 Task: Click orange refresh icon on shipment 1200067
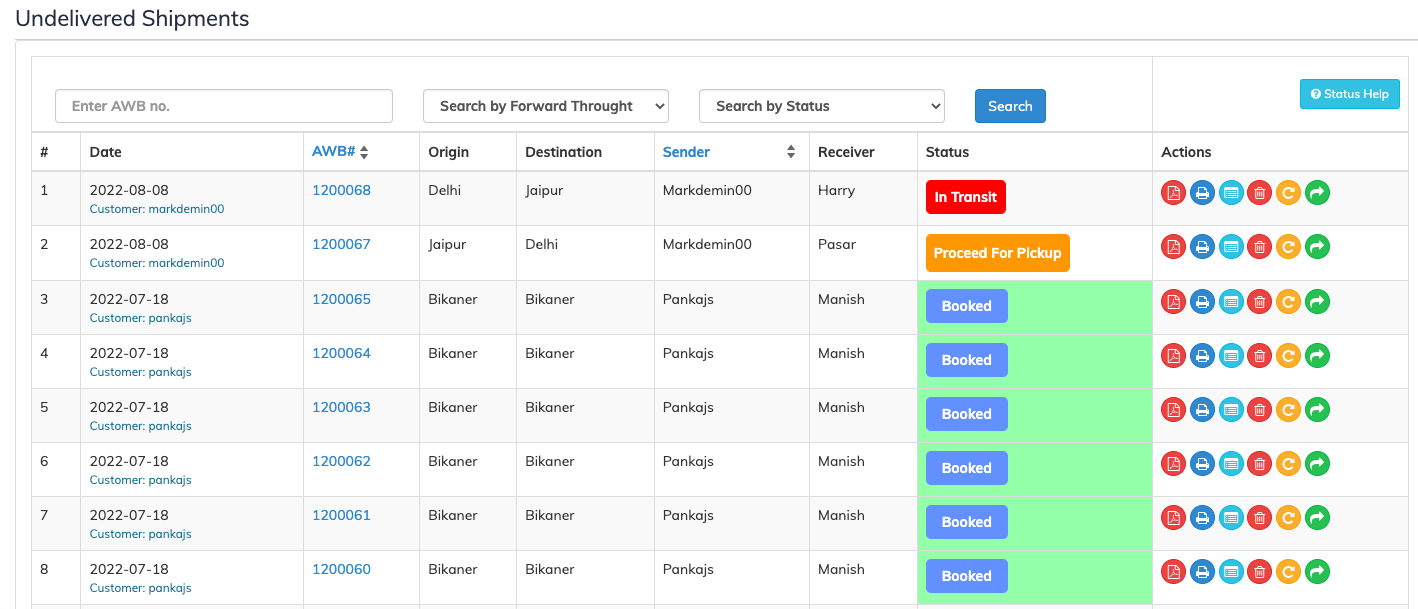tap(1289, 247)
